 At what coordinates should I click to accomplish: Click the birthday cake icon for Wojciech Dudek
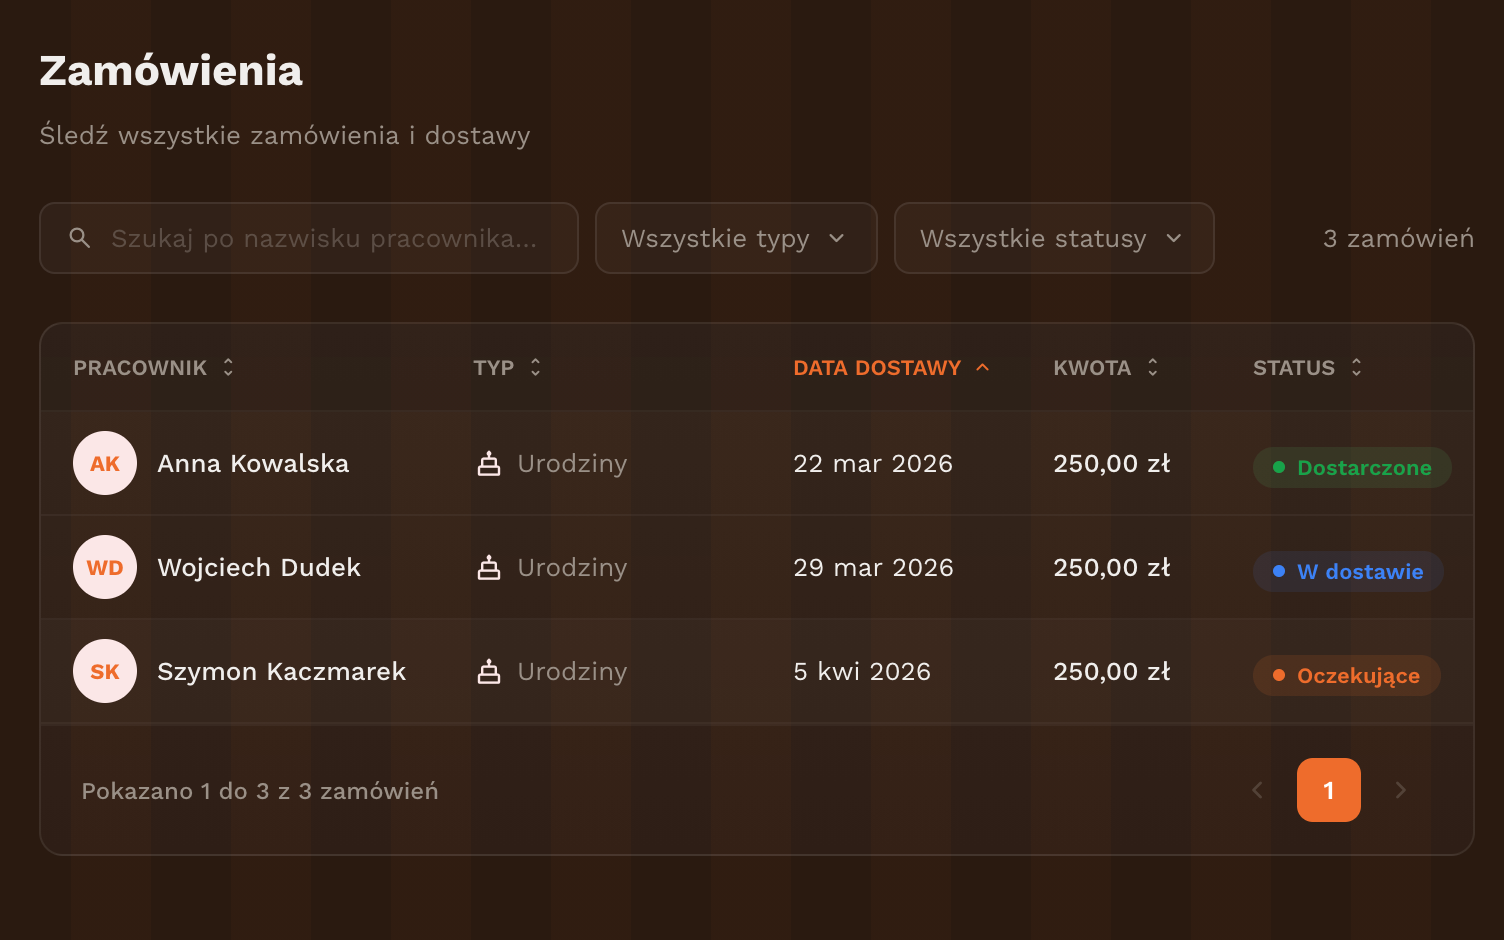(489, 567)
